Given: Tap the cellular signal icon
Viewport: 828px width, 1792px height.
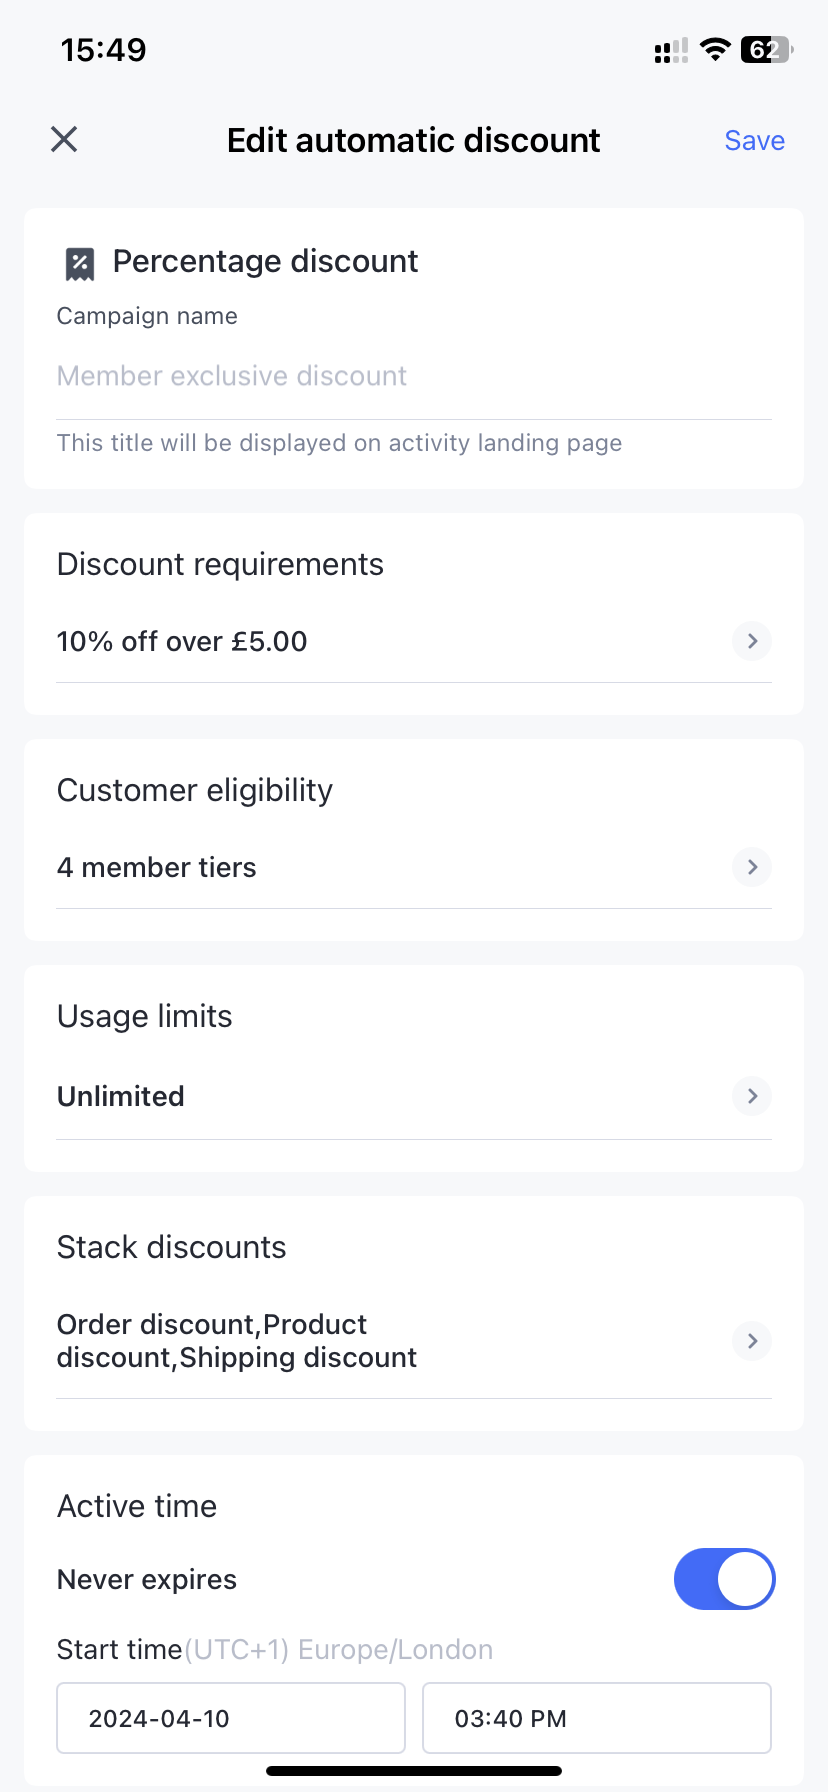Looking at the screenshot, I should tap(671, 51).
